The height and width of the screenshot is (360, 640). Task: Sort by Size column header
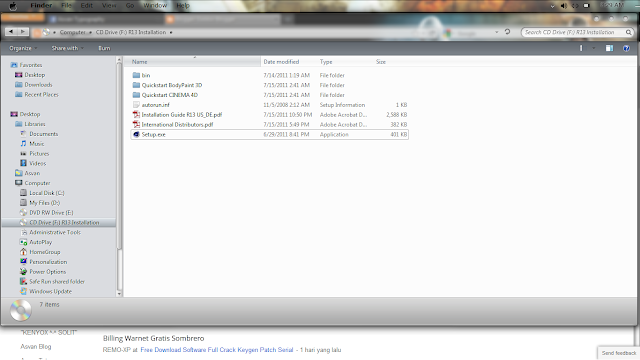[391, 62]
